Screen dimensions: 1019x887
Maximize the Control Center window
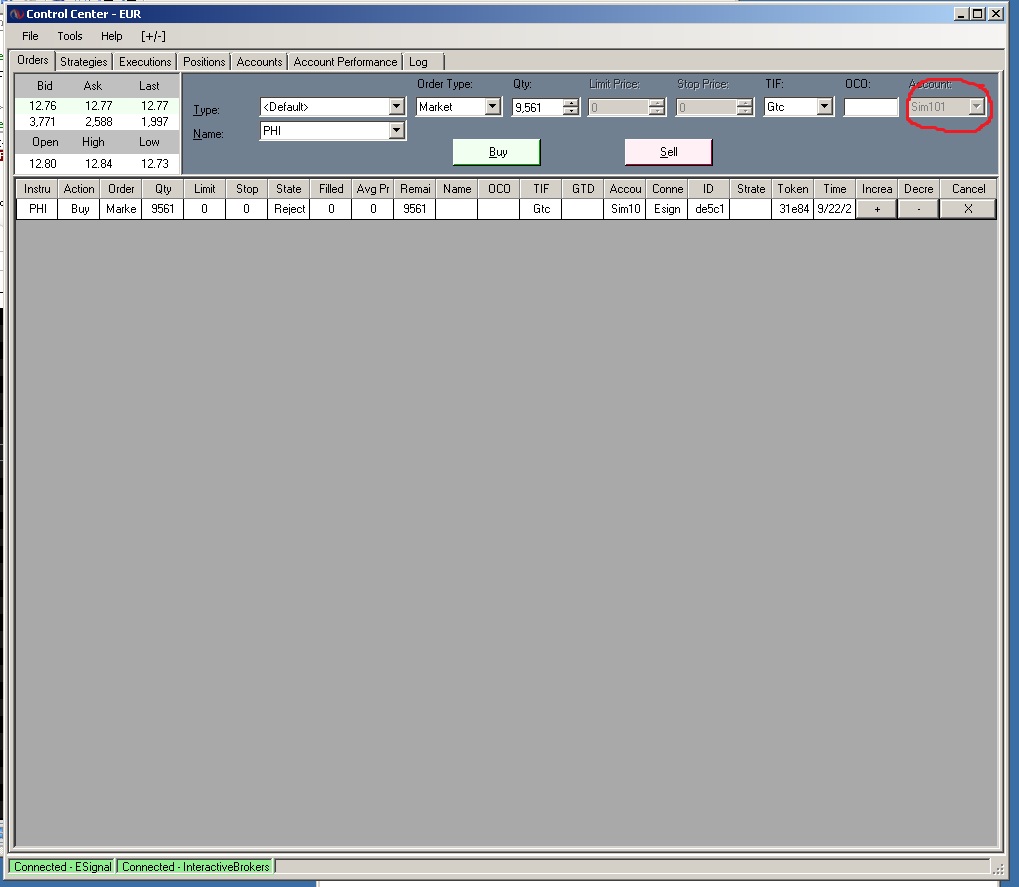tap(977, 14)
